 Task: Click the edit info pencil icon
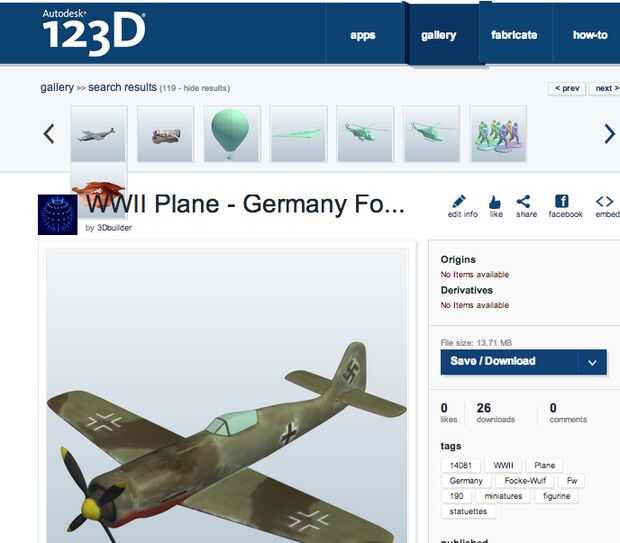point(459,201)
